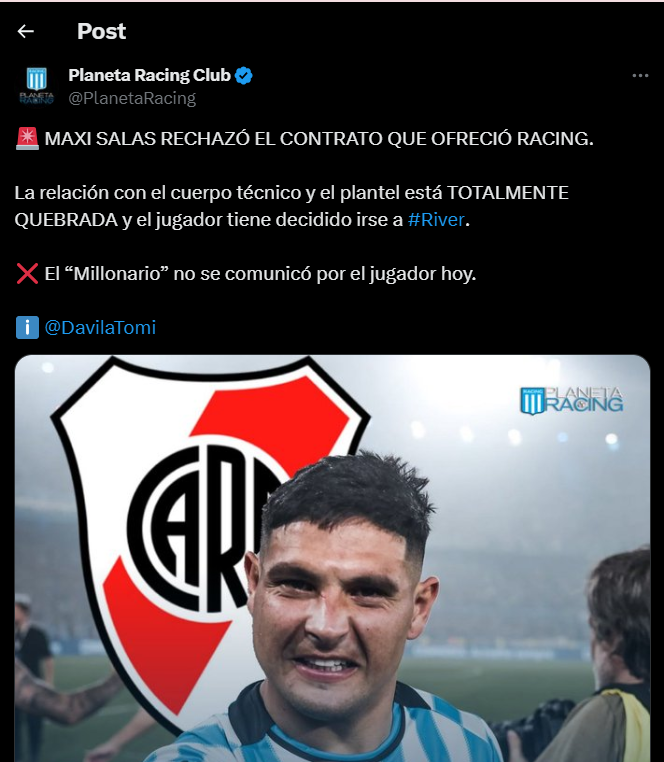Click Planeta Racing watermark logo in image
This screenshot has width=664, height=762.
pos(572,400)
